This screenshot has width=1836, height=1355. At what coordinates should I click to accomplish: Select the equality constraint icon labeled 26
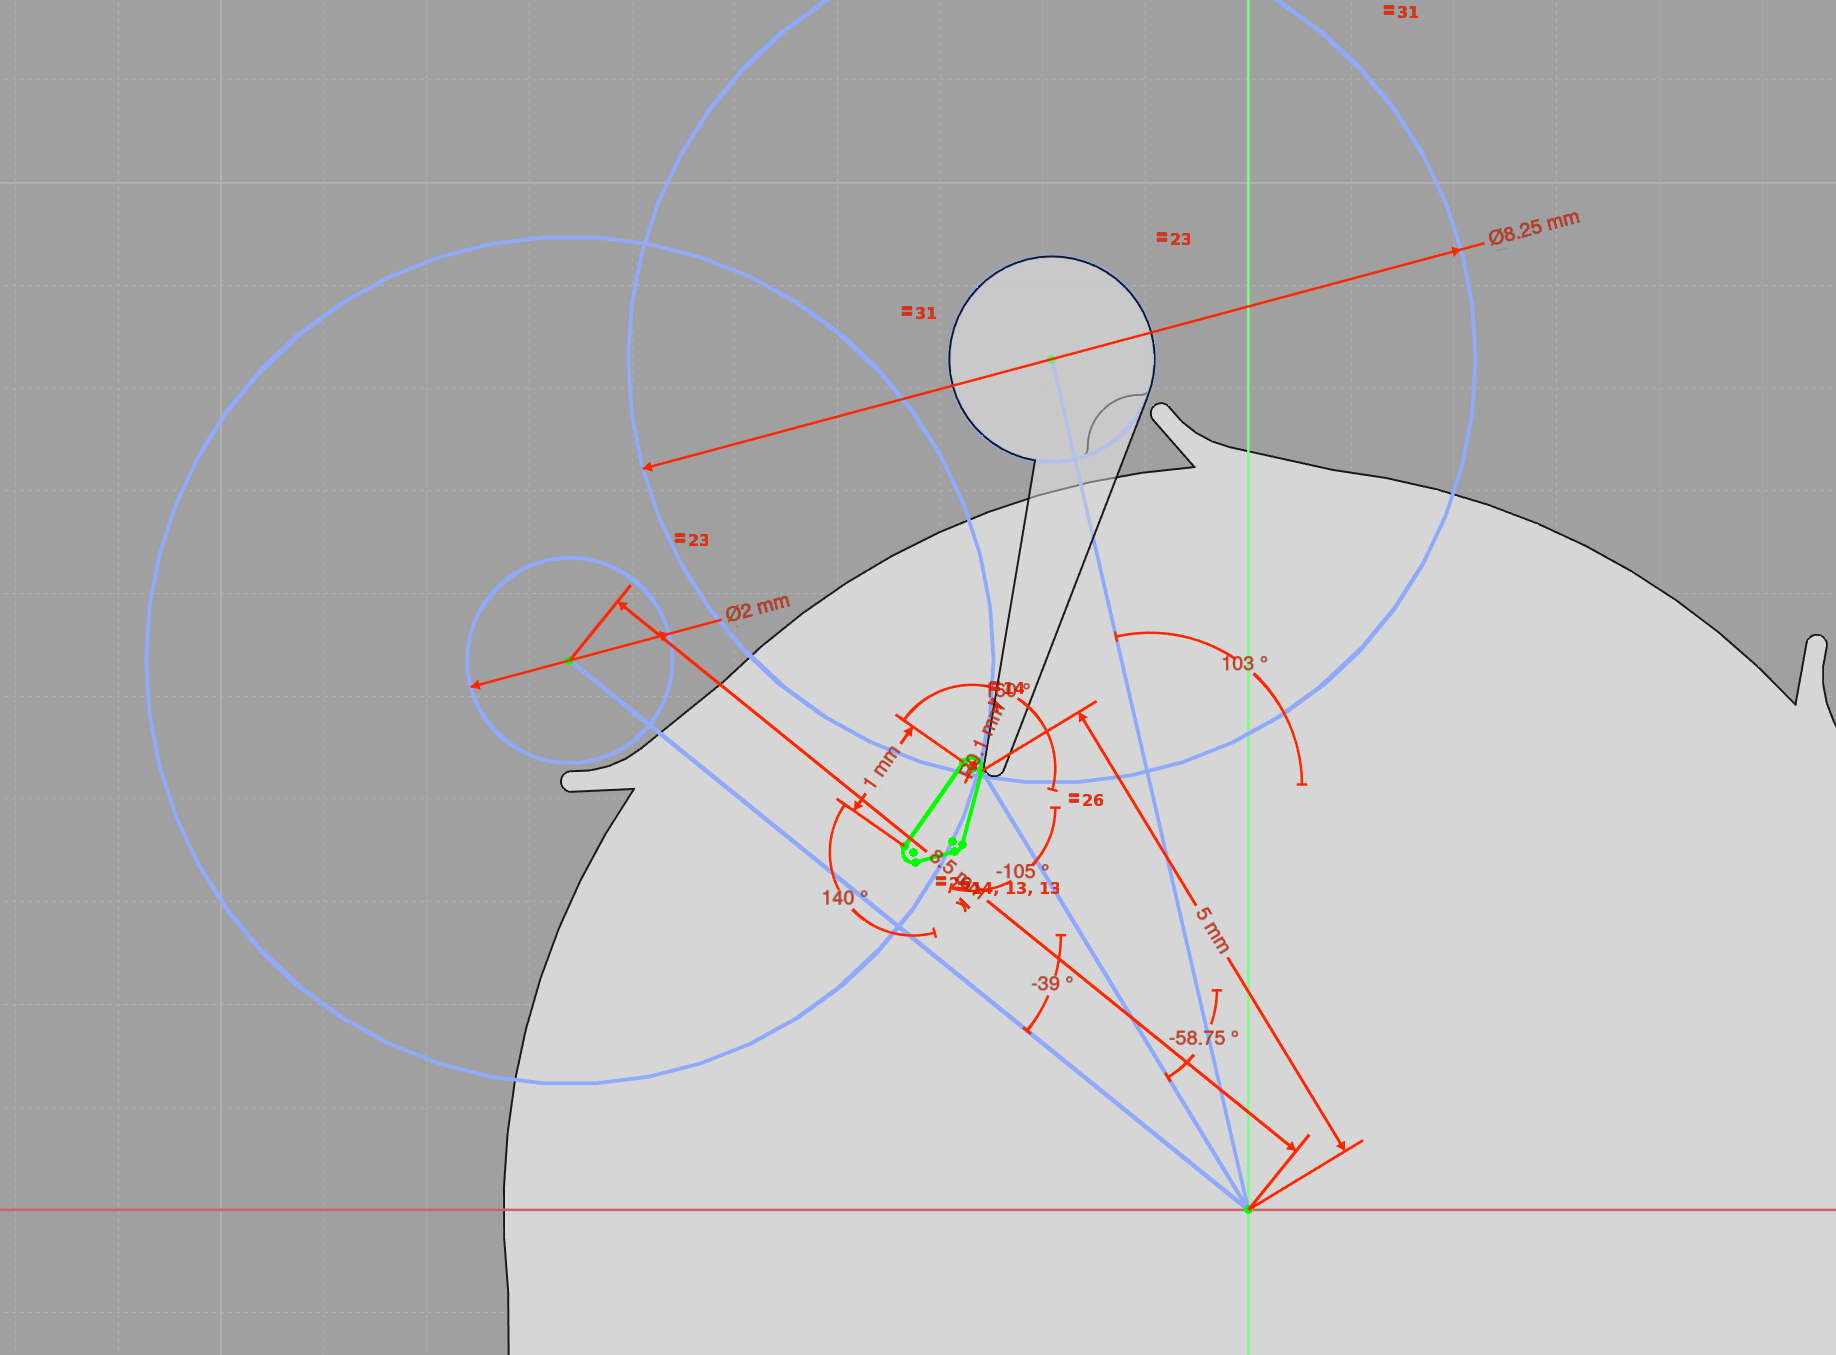click(x=1085, y=800)
